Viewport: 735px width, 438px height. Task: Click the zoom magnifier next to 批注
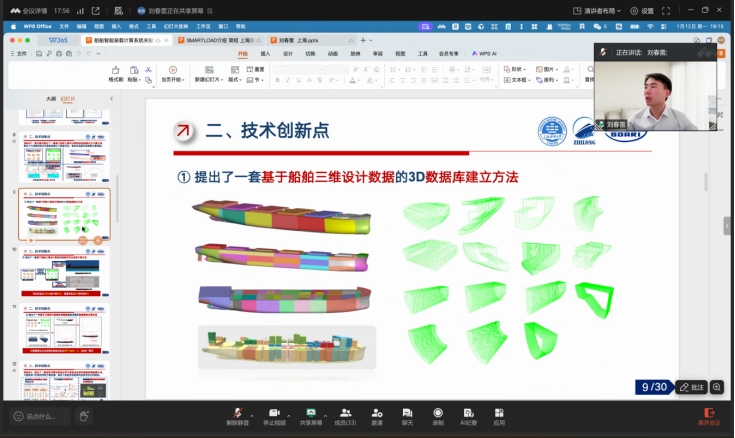[x=717, y=387]
